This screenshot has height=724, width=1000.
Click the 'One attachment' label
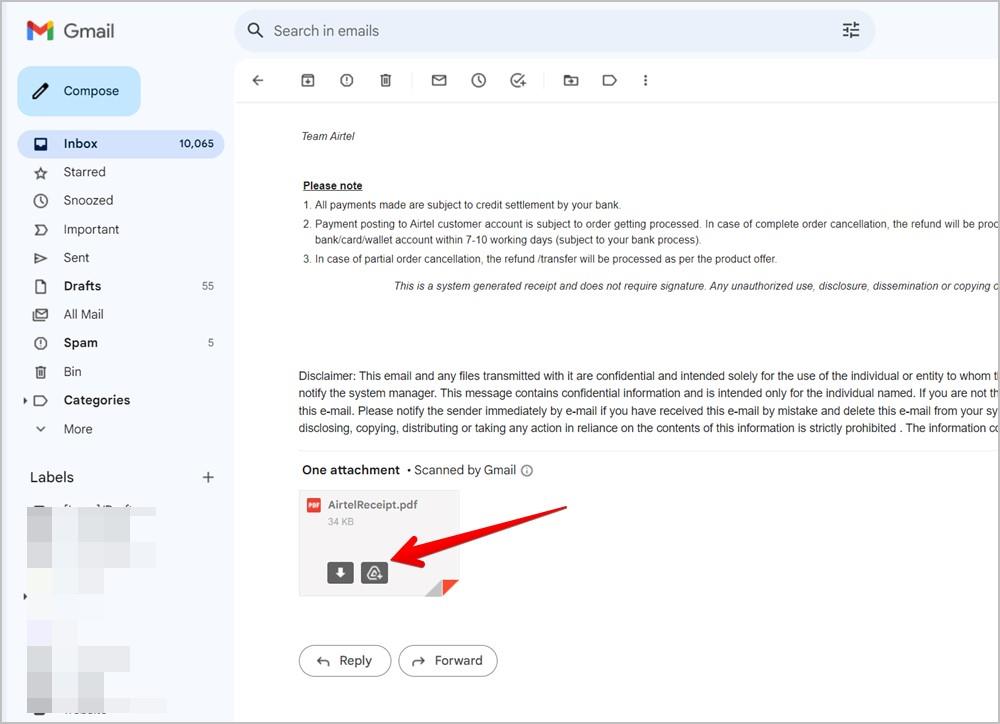351,470
